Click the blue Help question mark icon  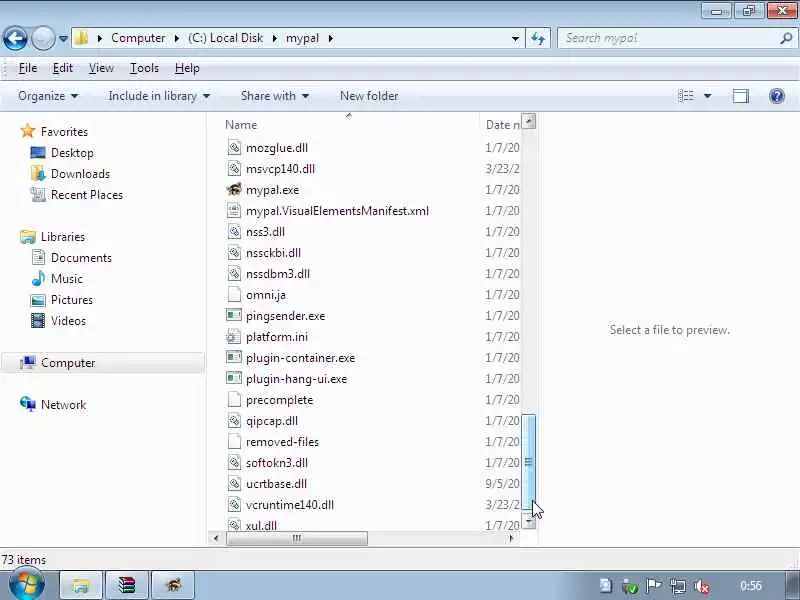(x=777, y=96)
